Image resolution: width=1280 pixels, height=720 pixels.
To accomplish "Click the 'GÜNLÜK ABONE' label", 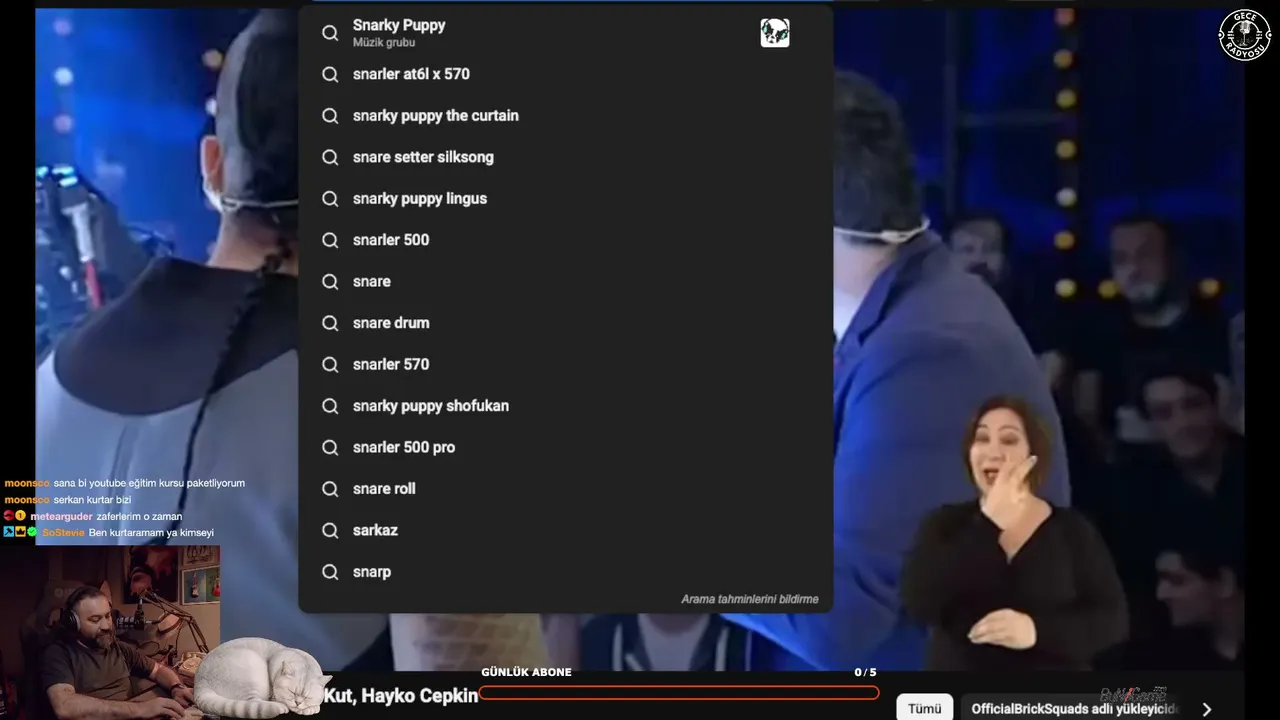I will [526, 672].
